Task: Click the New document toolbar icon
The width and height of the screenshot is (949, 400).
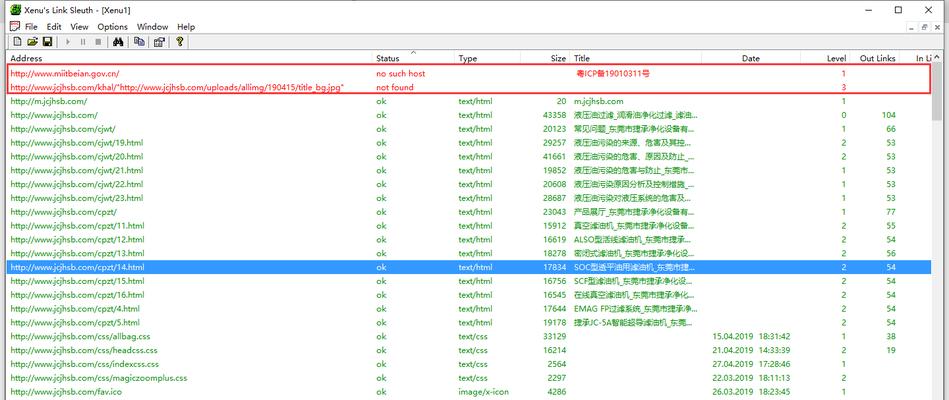Action: (17, 42)
